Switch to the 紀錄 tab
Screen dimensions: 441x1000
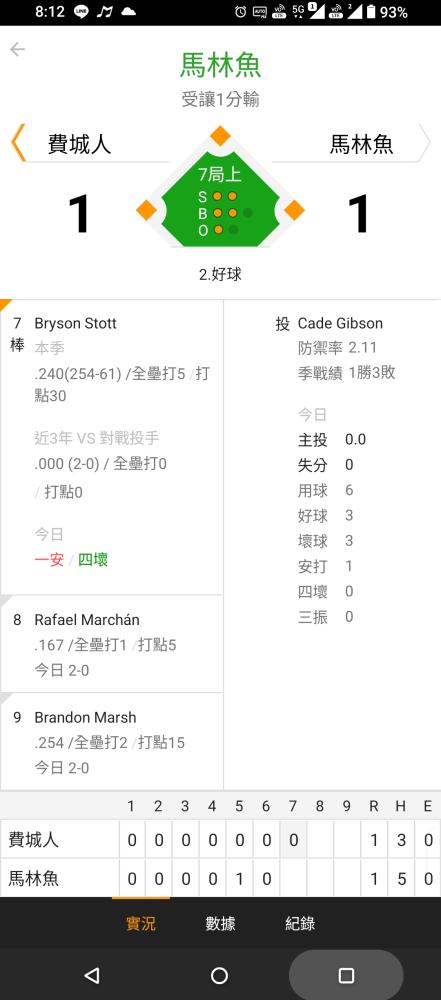[x=300, y=923]
